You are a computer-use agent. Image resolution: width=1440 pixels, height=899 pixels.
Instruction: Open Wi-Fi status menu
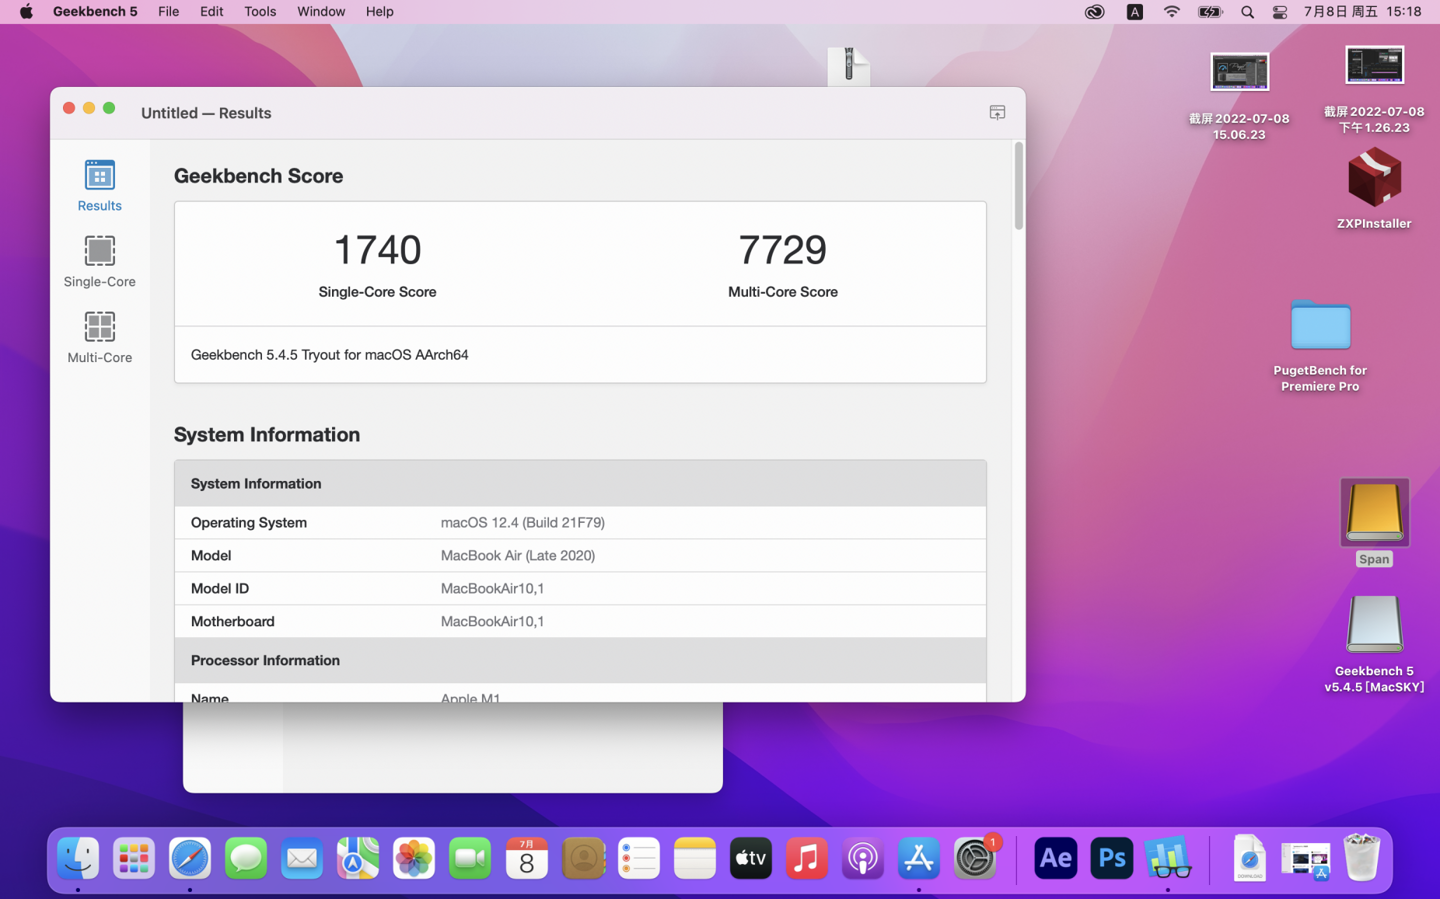tap(1172, 12)
